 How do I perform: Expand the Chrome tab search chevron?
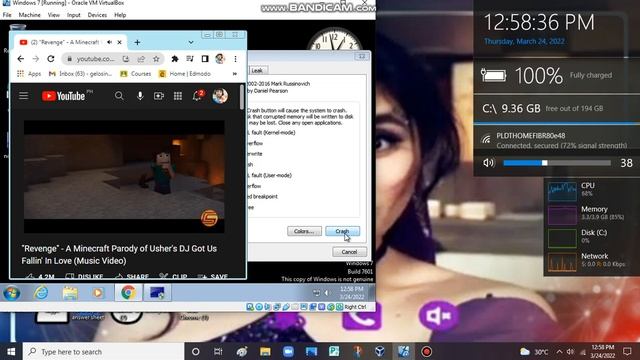[x=191, y=42]
